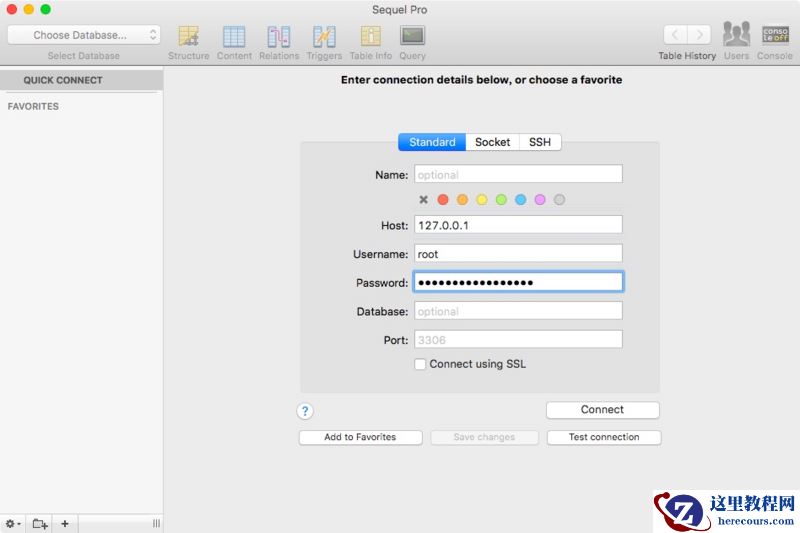Screen dimensions: 800x533
Task: Pick the blue color swatch
Action: click(x=520, y=199)
